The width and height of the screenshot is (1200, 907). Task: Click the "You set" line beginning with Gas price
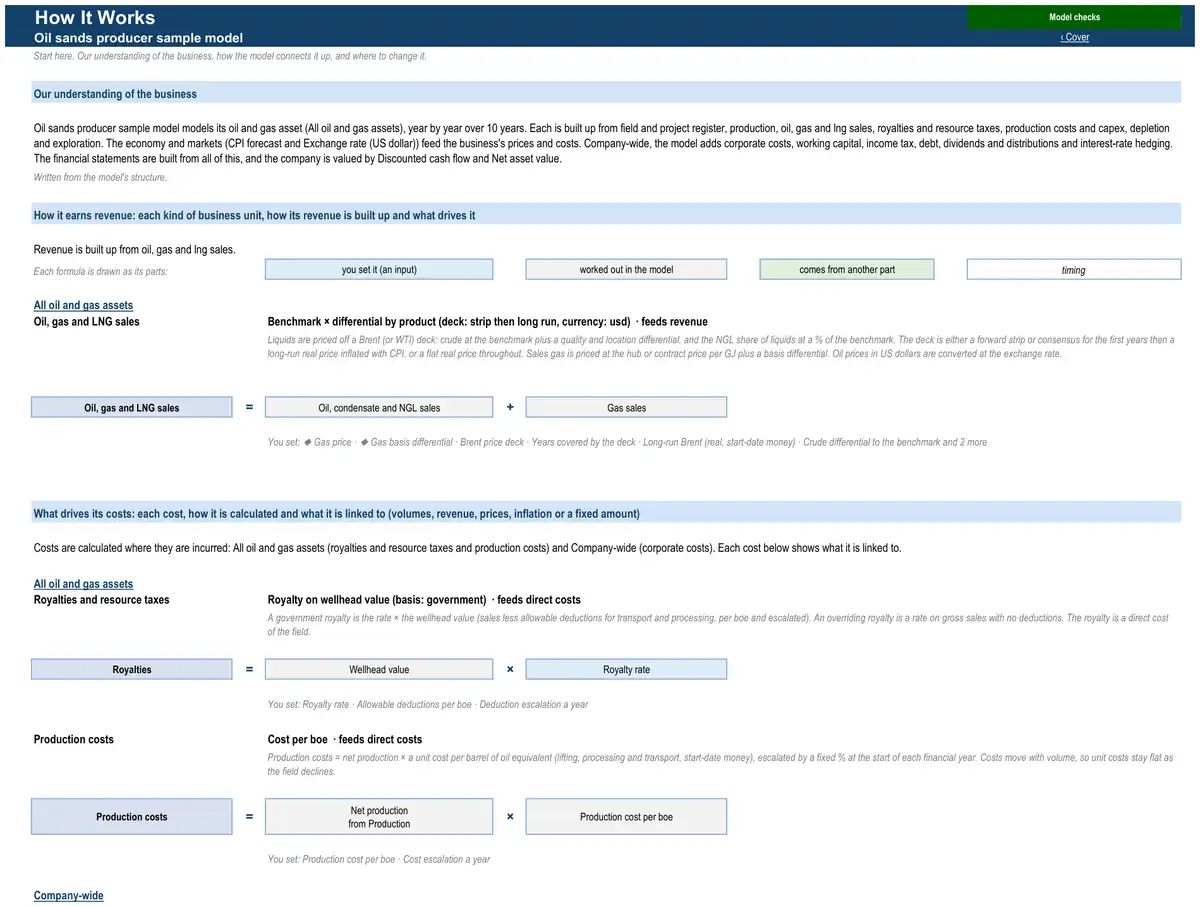click(x=627, y=442)
